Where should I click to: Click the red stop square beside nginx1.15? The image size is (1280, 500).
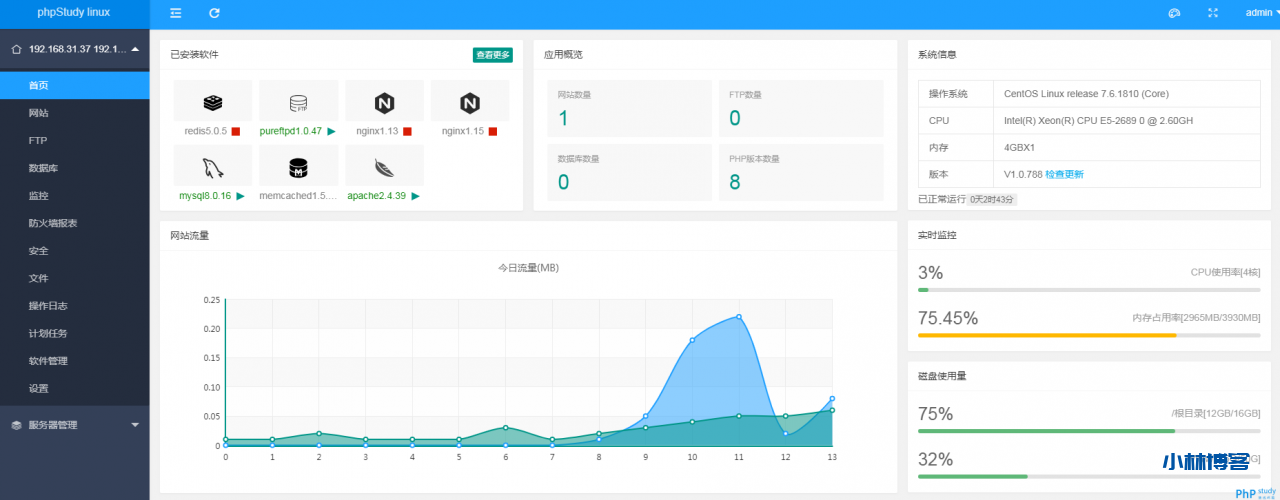(493, 131)
